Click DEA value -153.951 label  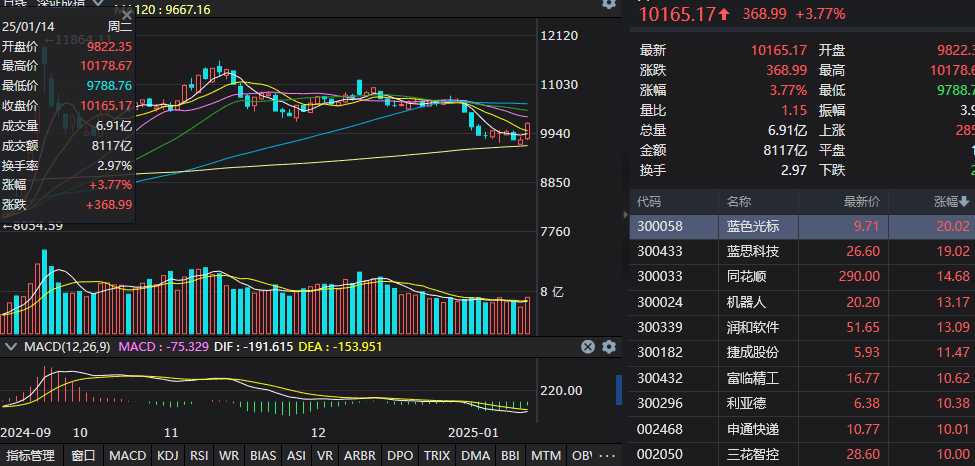coord(340,347)
